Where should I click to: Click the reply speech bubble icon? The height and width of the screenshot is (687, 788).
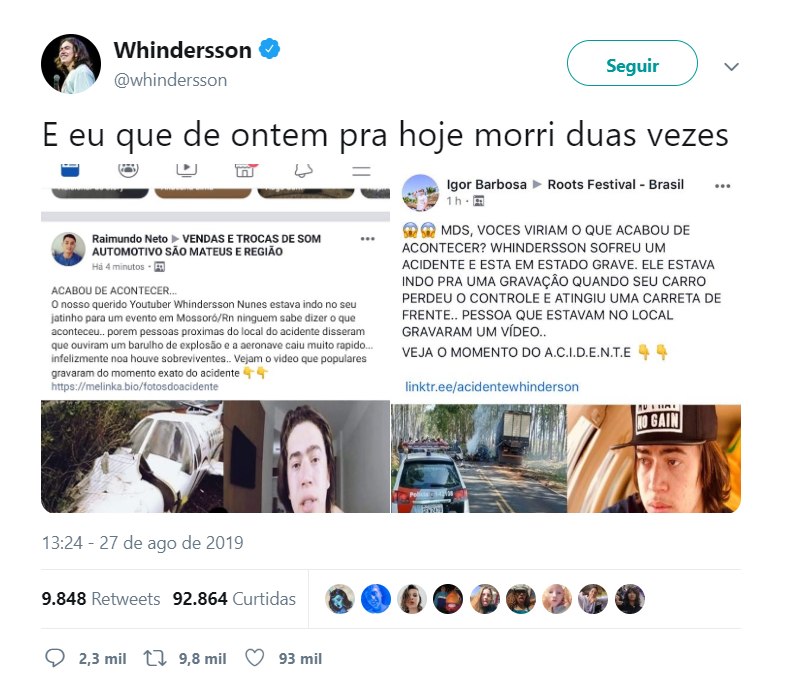tap(55, 658)
